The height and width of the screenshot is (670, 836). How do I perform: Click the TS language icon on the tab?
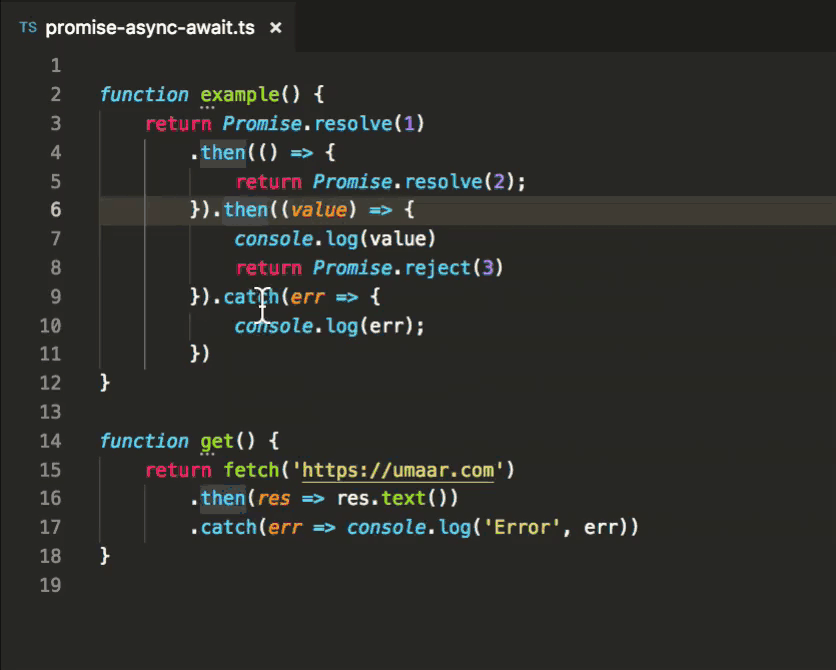27,28
